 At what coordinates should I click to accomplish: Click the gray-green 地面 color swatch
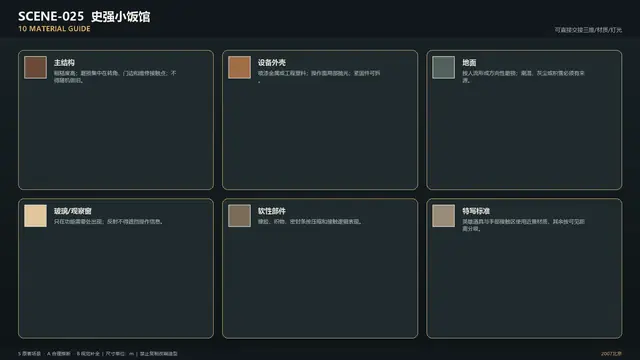click(444, 67)
